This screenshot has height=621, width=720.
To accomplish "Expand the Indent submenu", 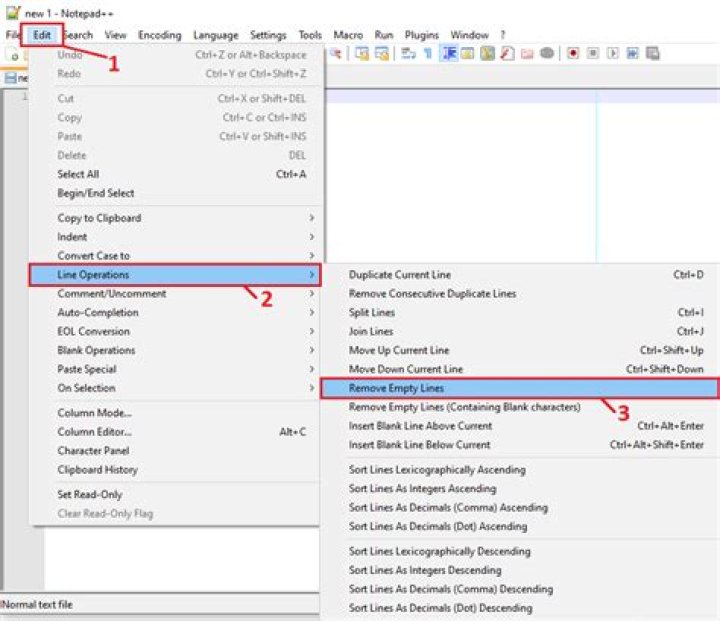I will [175, 237].
